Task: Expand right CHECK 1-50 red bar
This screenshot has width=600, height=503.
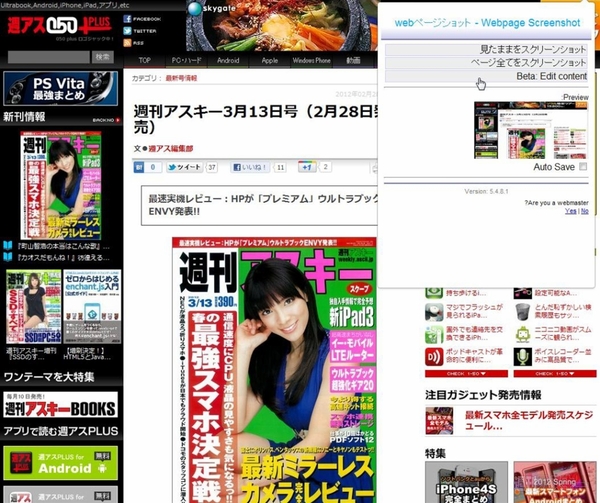Action: tap(555, 374)
